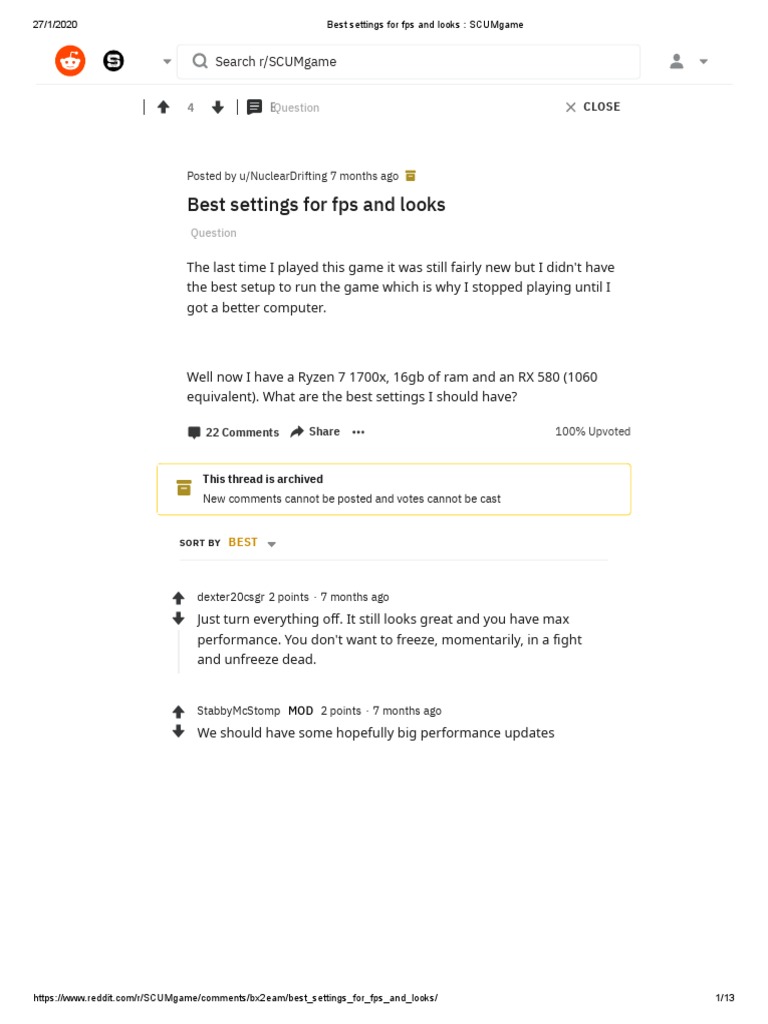Screen dimensions: 768x1024
Task: Share the post
Action: pyautogui.click(x=315, y=432)
